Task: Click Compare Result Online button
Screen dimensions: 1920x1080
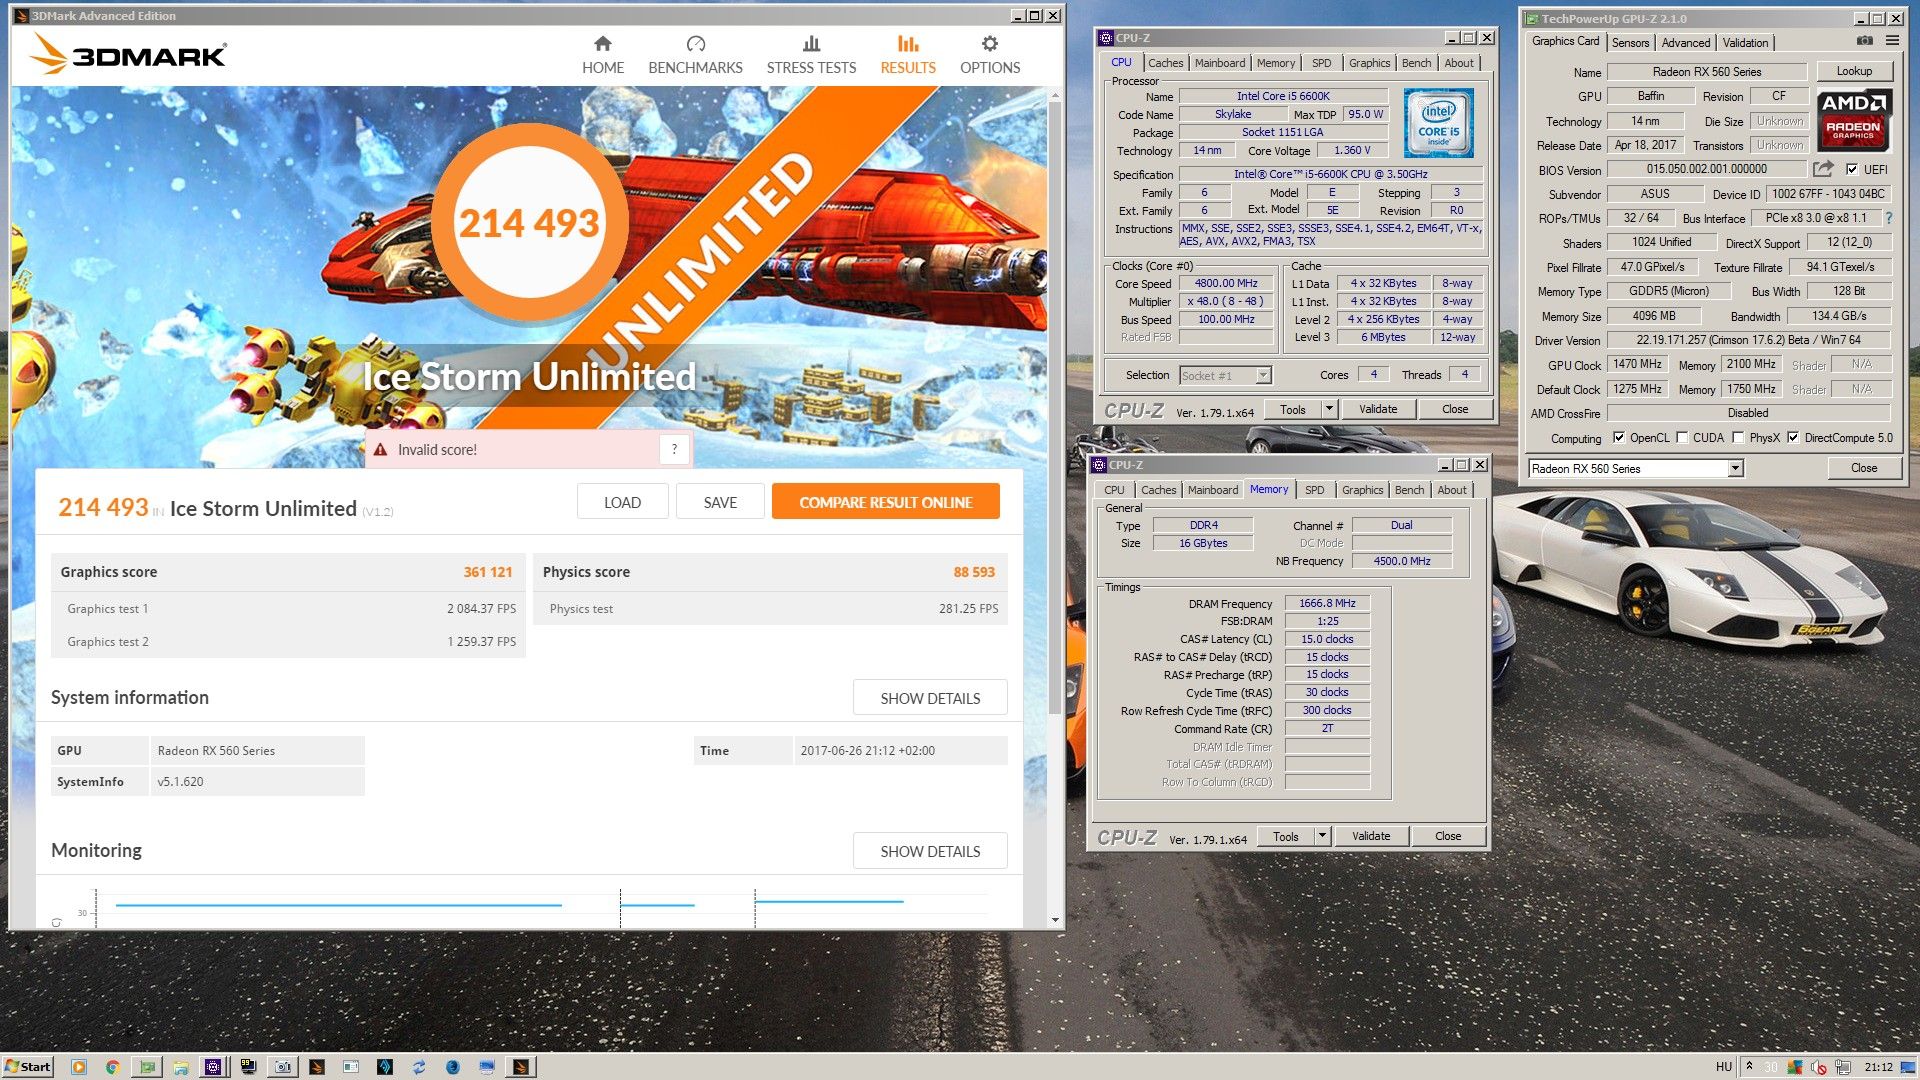Action: pos(885,502)
